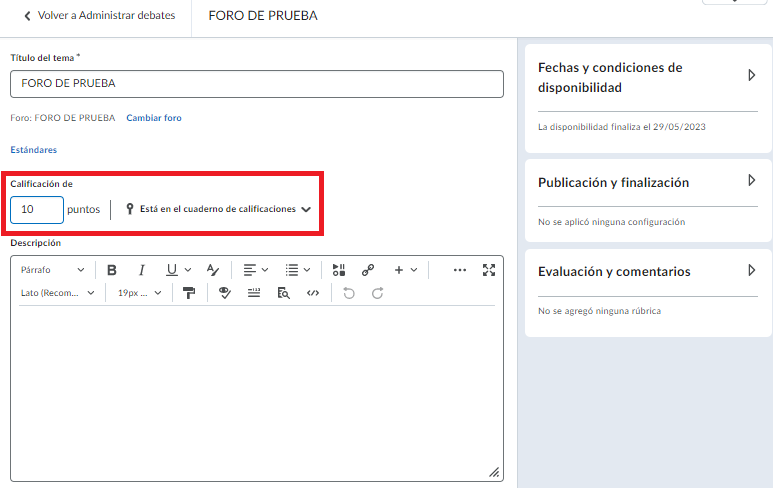
Task: Expand Fechas y condiciones de disponibilidad panel
Action: coord(751,75)
